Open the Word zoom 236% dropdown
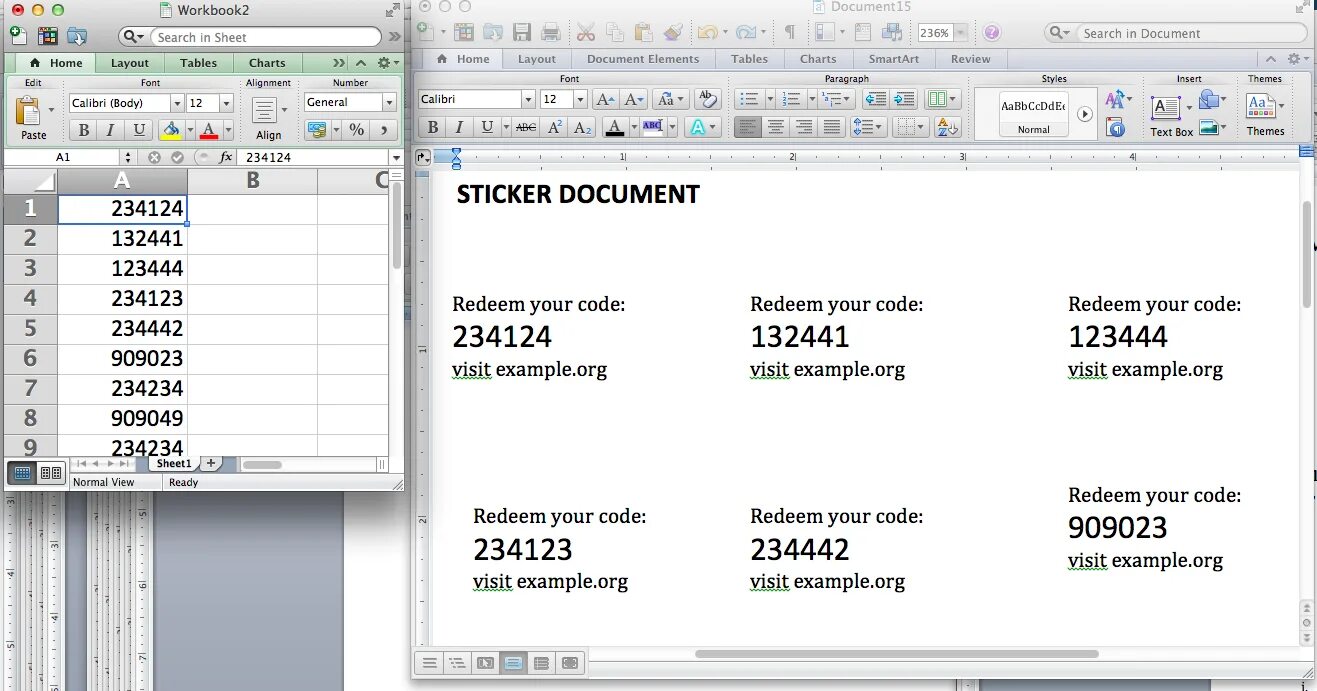Viewport: 1317px width, 691px height. (x=960, y=33)
